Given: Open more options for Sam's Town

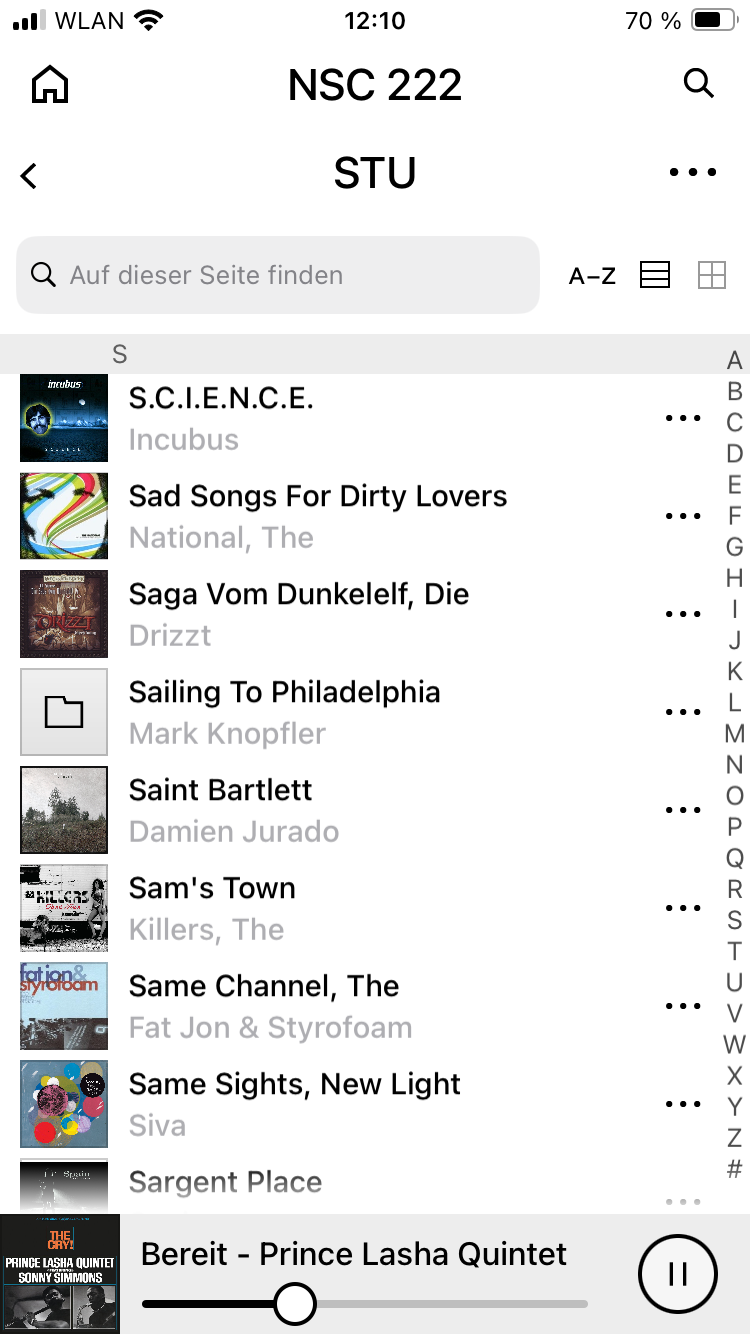Looking at the screenshot, I should 683,908.
